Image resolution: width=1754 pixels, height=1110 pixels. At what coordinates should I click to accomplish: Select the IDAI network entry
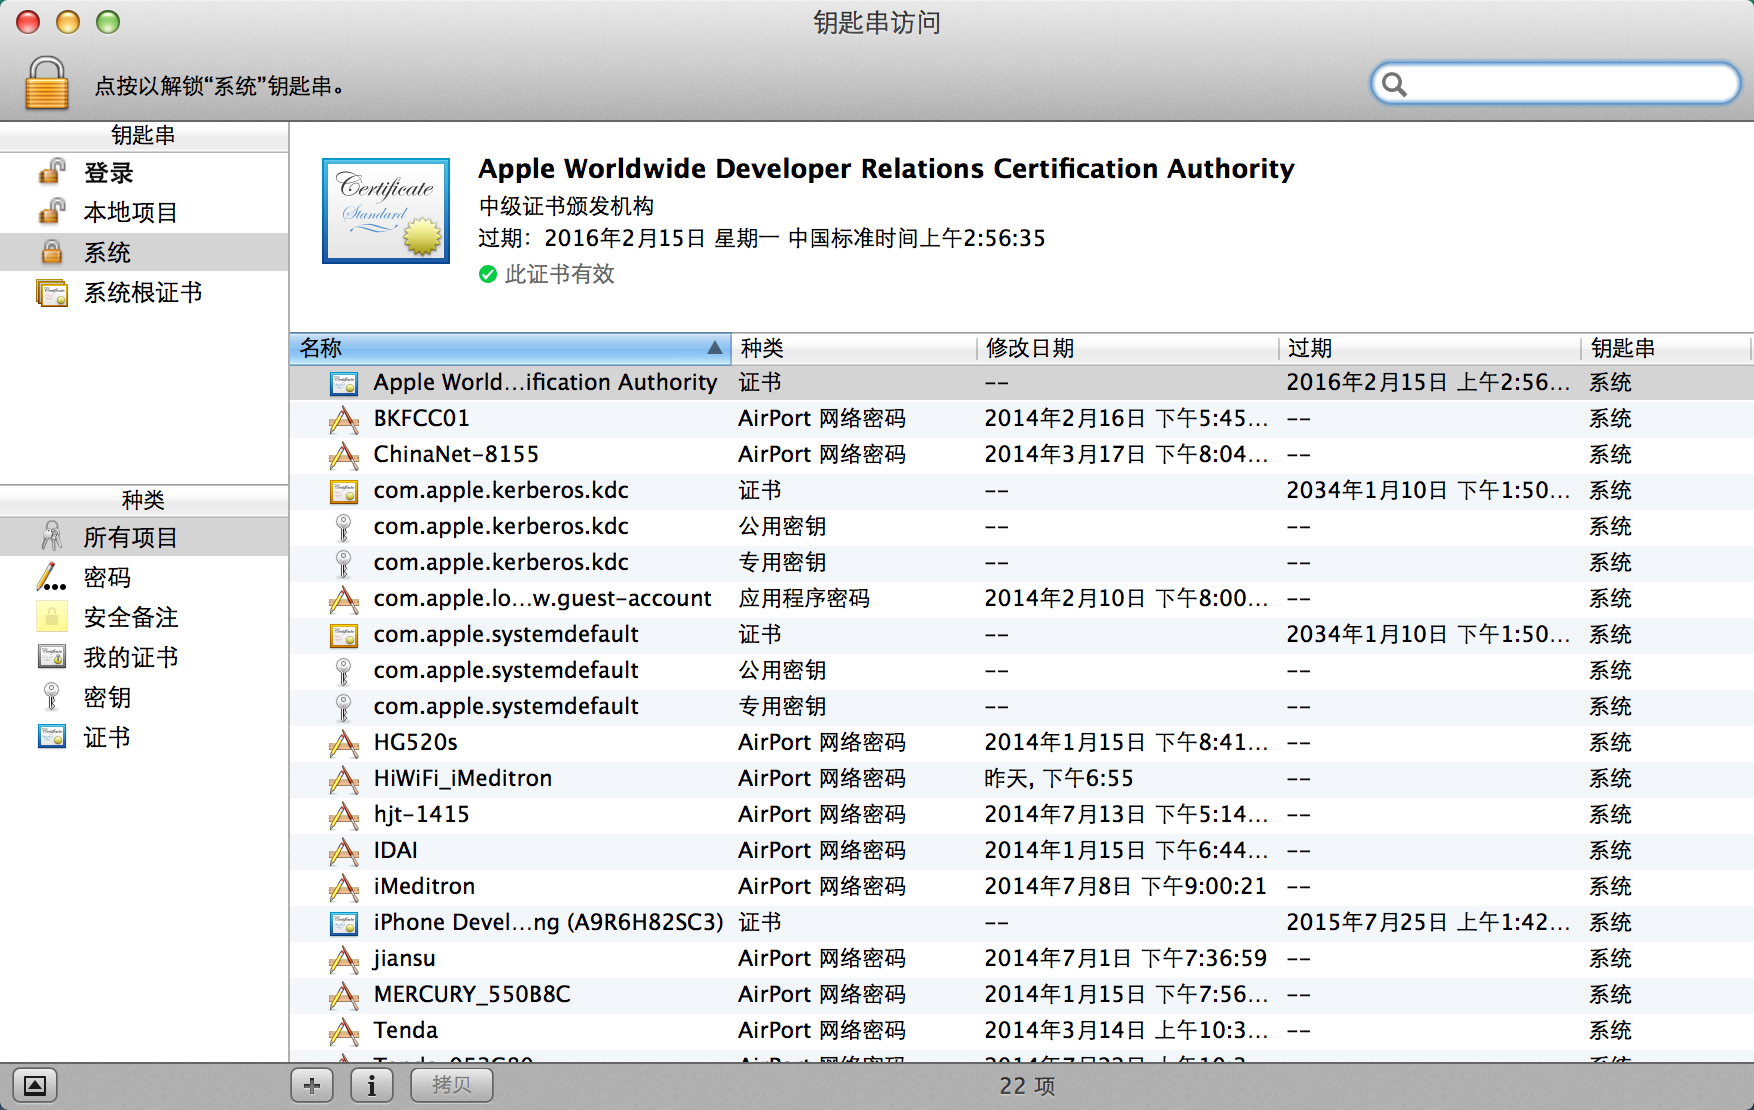(x=396, y=850)
